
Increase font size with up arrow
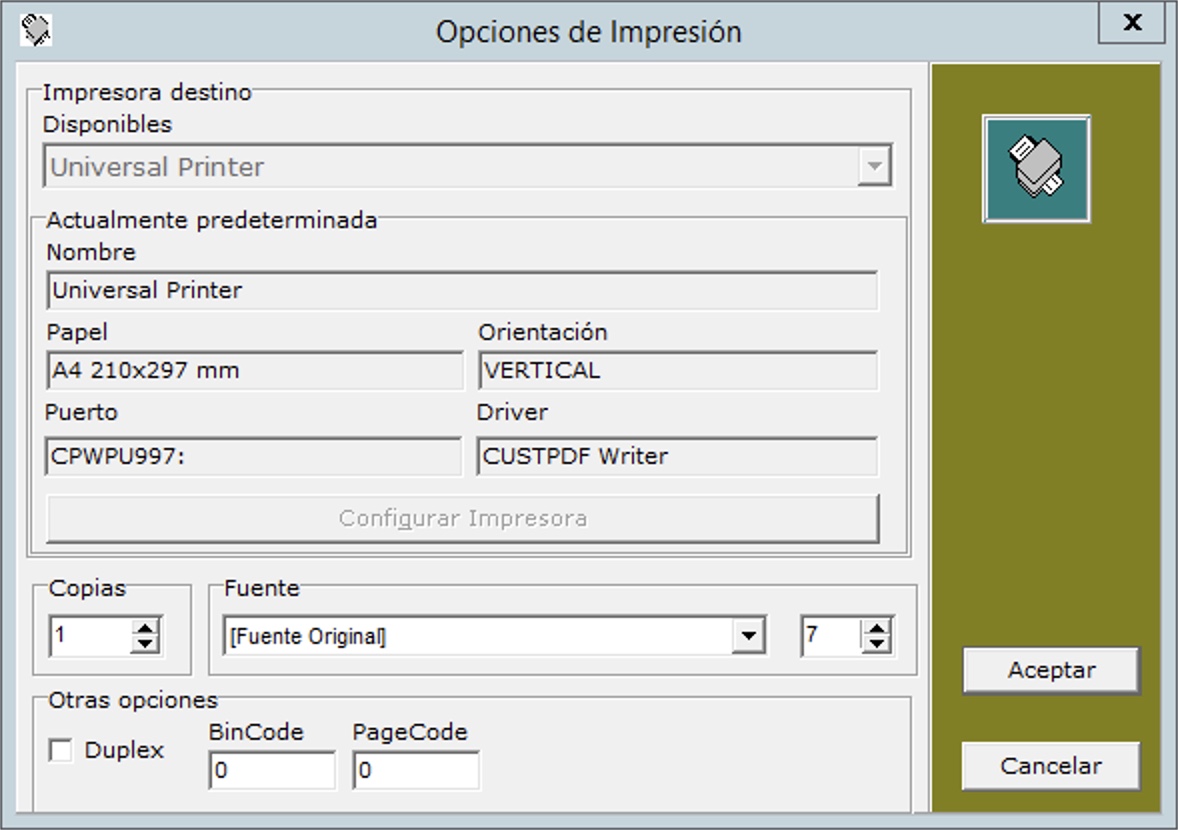[877, 628]
